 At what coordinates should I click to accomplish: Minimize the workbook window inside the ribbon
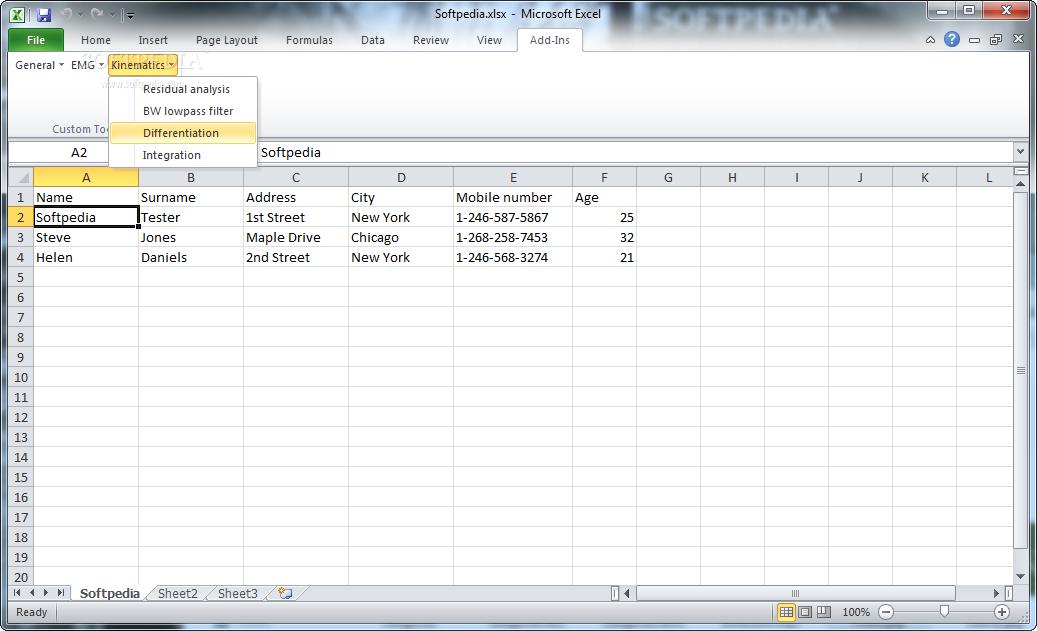pos(974,40)
